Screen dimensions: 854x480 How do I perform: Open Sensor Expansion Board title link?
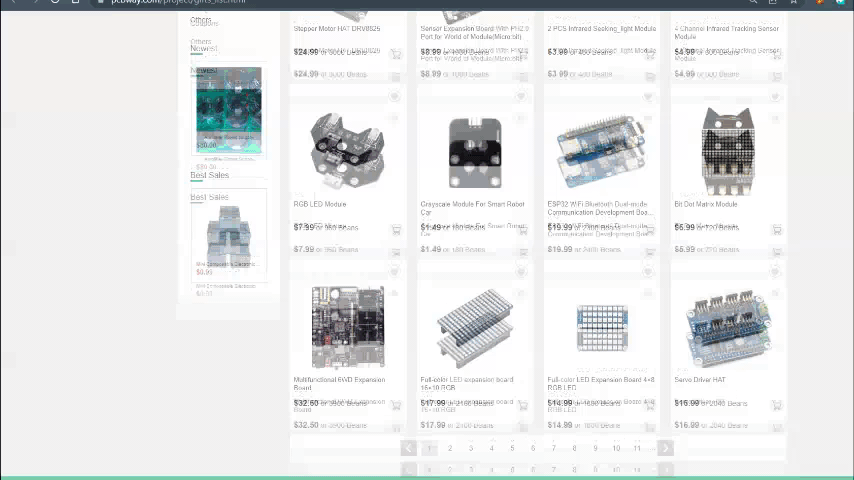474,32
